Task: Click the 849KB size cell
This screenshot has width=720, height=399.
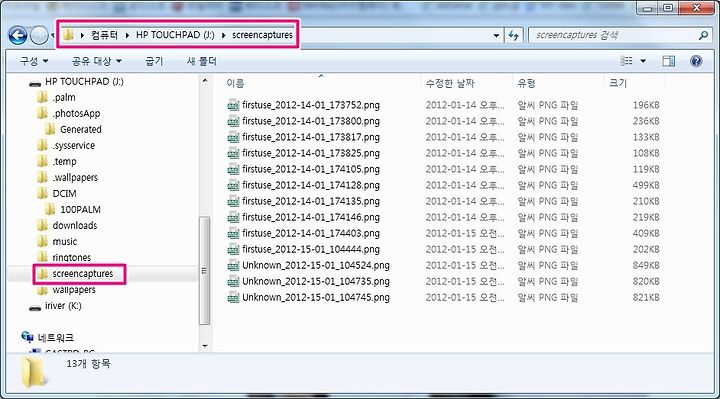Action: (x=646, y=265)
